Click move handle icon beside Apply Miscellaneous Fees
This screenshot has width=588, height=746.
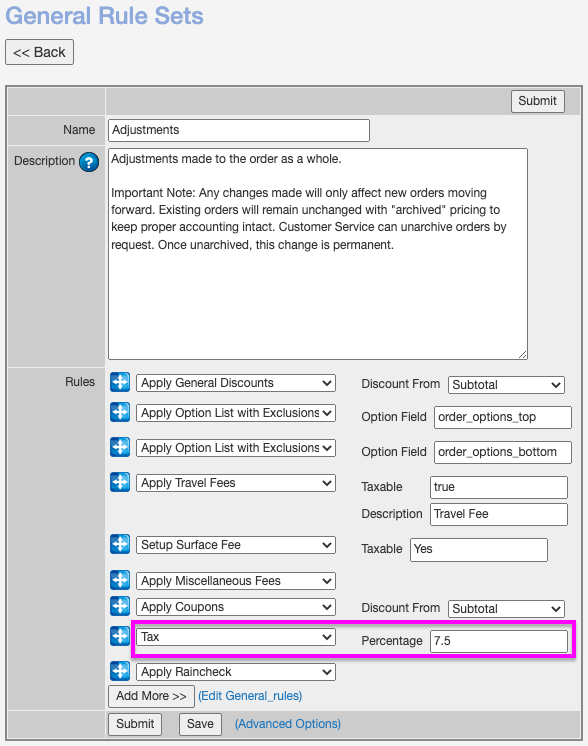tap(120, 580)
